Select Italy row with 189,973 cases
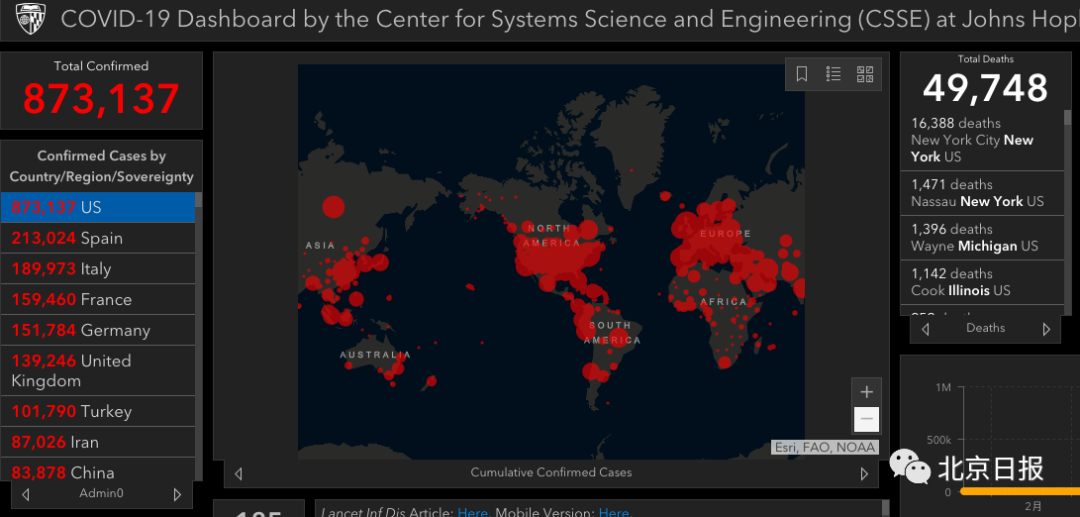Screen dimensions: 1080x517 click(x=98, y=268)
